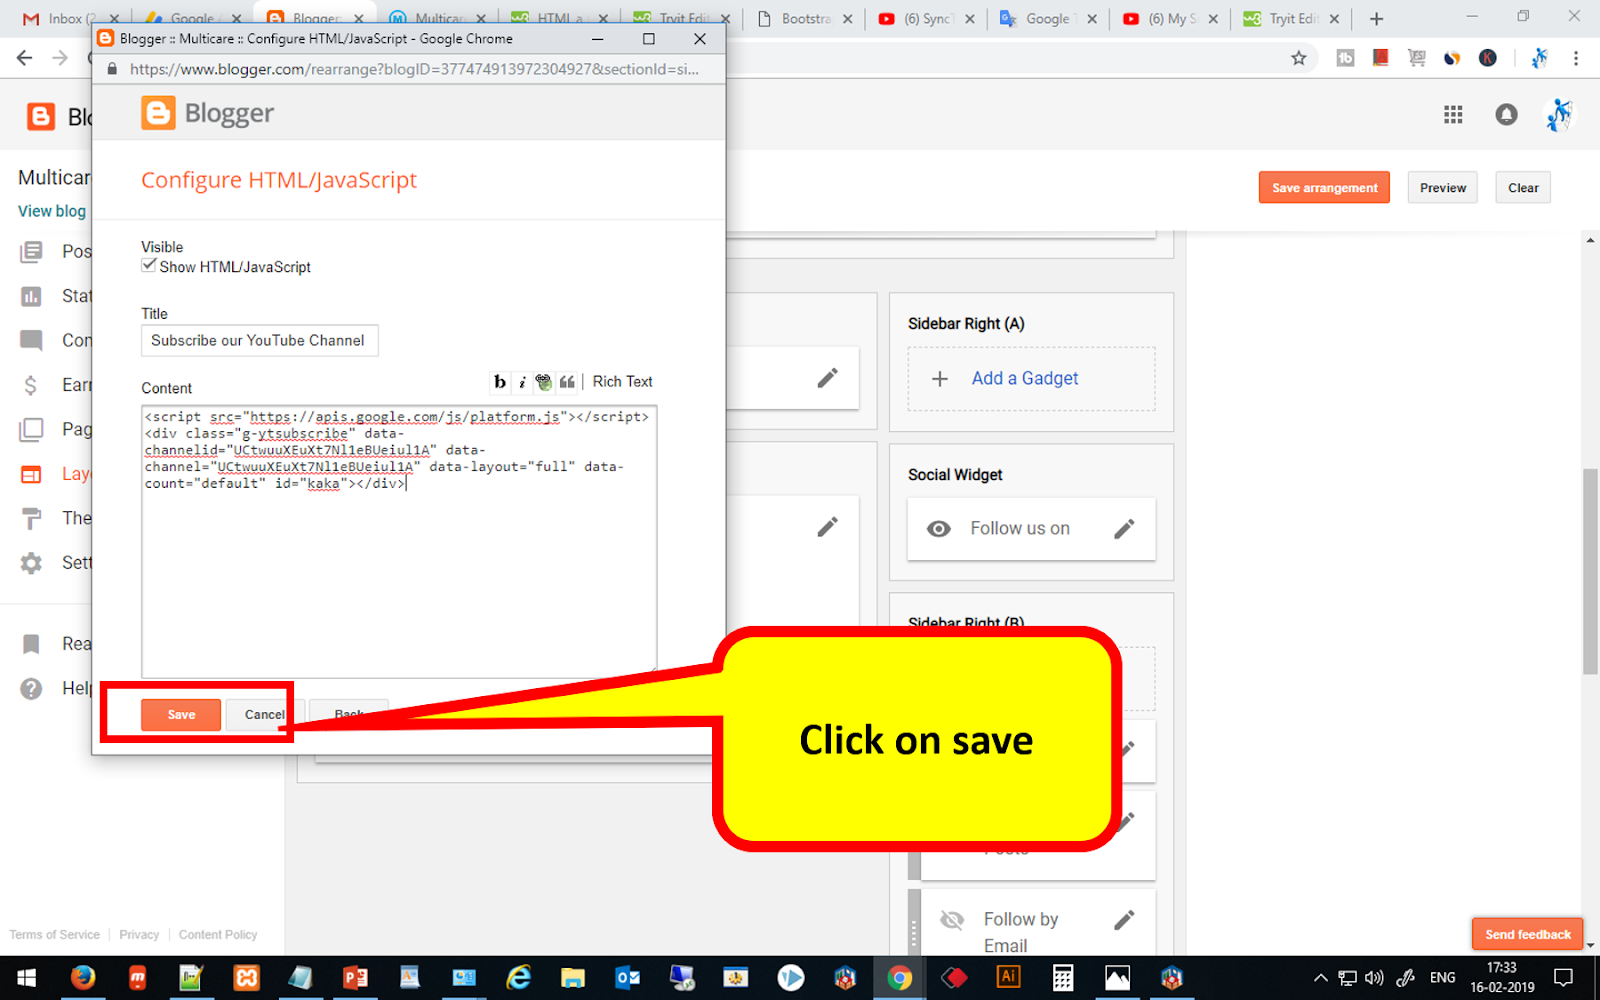Image resolution: width=1600 pixels, height=1000 pixels.
Task: Open the Windows Start menu
Action: 26,978
